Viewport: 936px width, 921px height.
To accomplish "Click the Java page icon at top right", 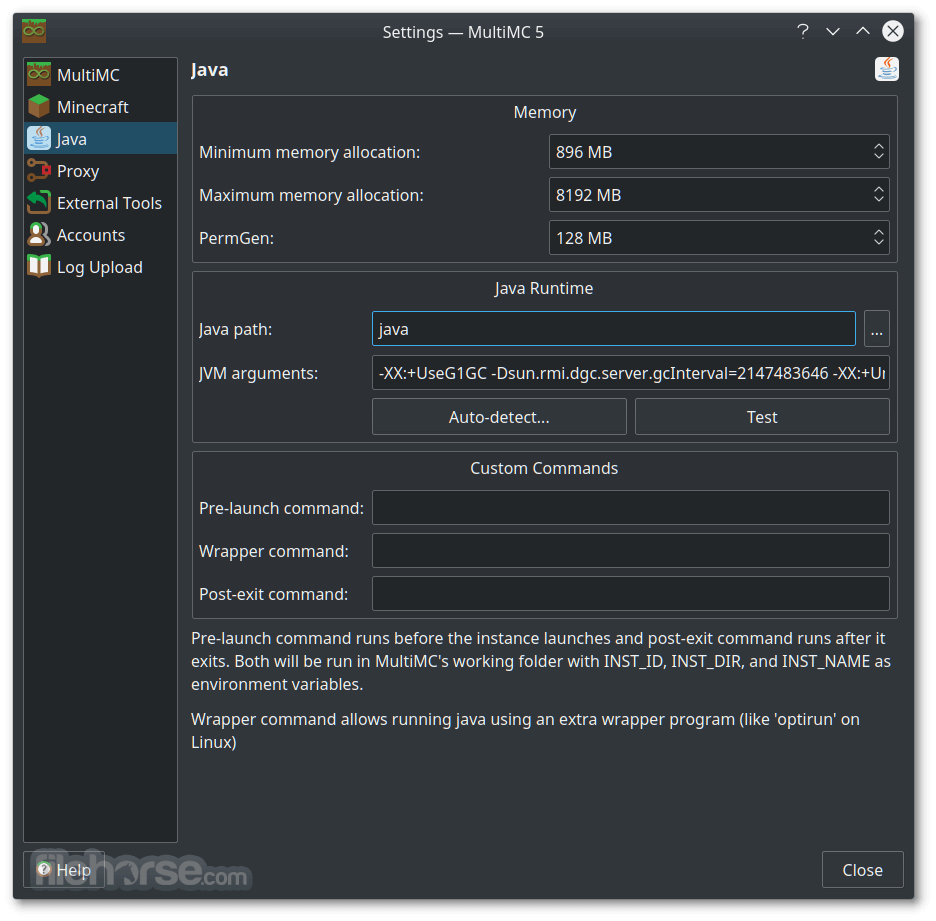I will (886, 69).
